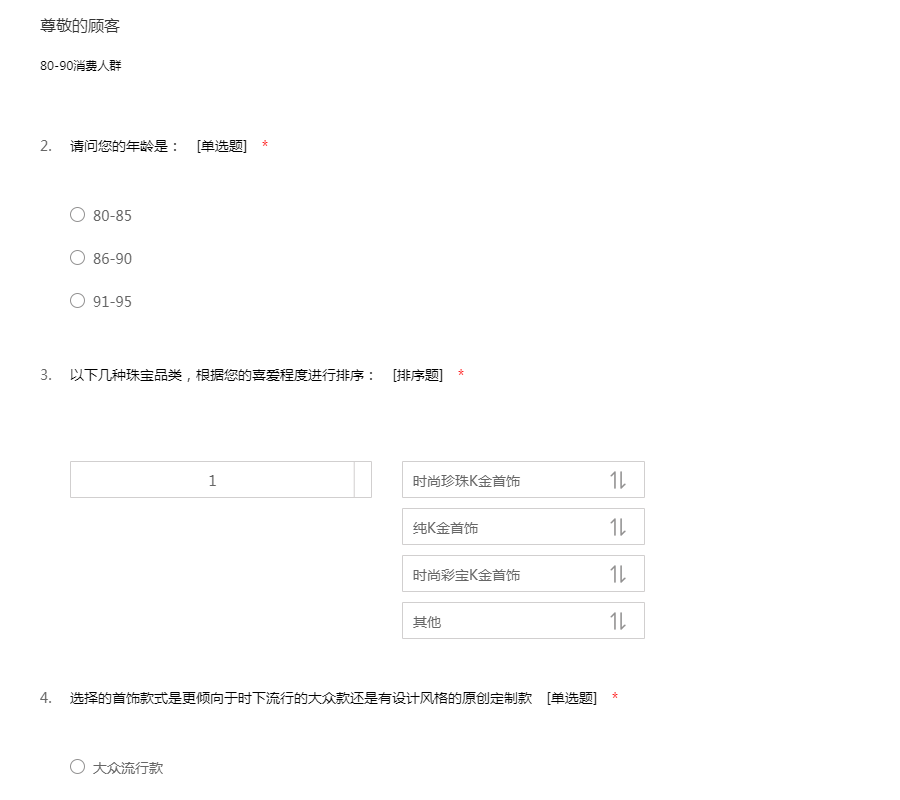Click the small box beside ranking slot 1

pyautogui.click(x=363, y=480)
